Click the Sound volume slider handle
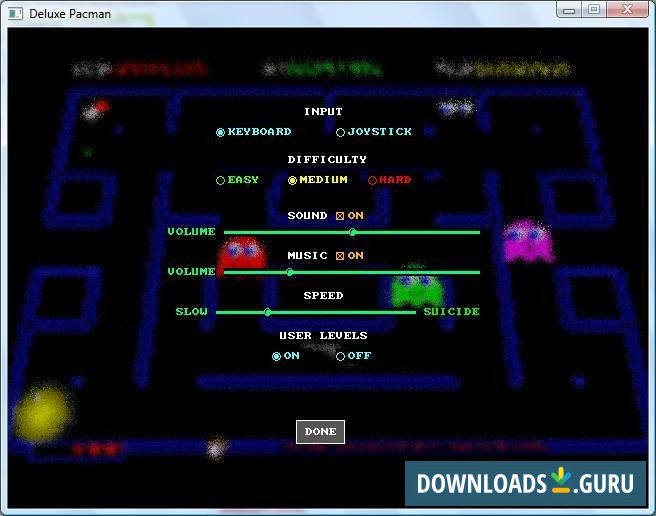The width and height of the screenshot is (656, 516). point(353,232)
